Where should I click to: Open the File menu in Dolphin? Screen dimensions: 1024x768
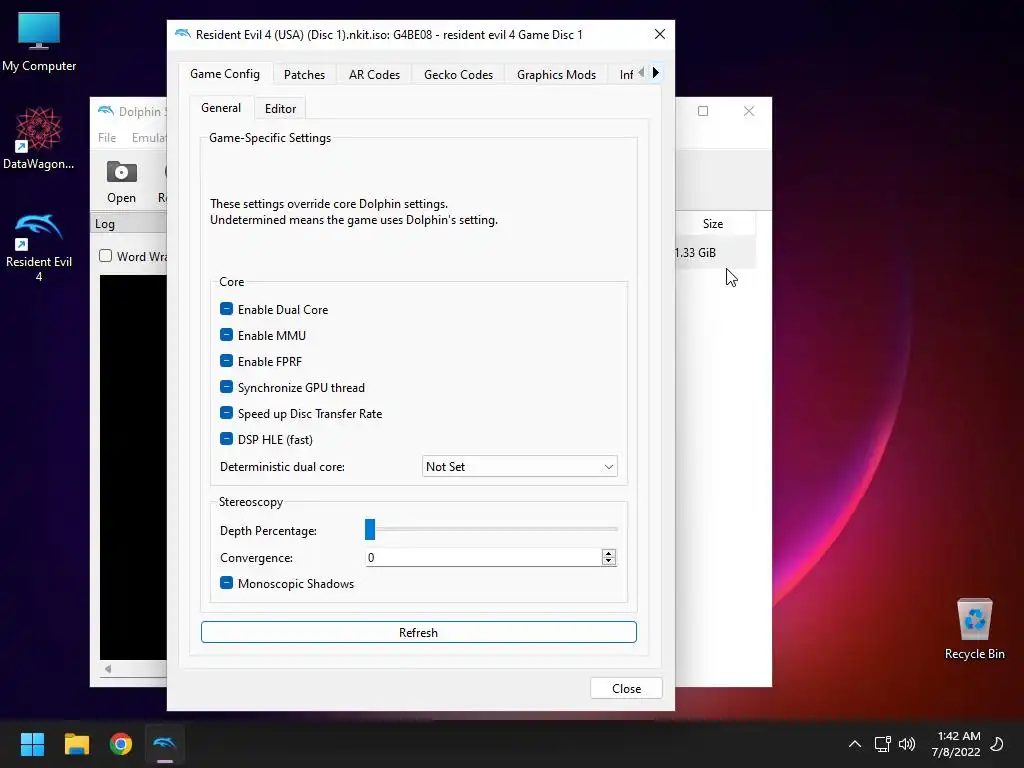pyautogui.click(x=107, y=138)
